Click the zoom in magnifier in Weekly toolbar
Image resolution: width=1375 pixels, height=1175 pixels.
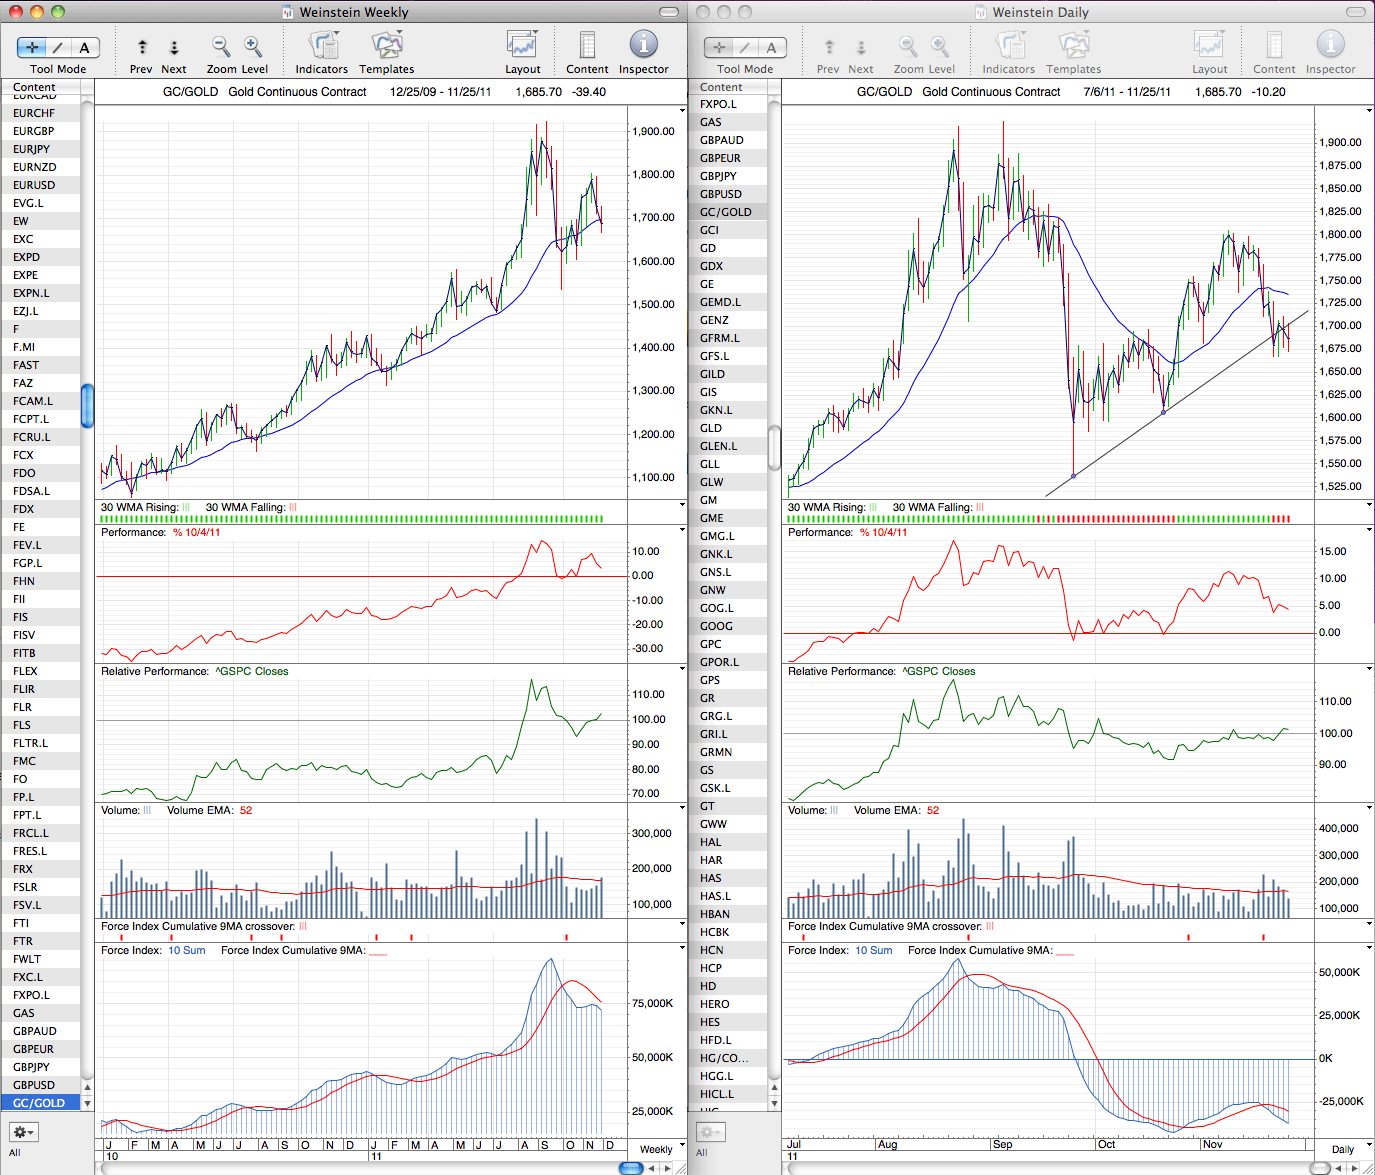click(x=253, y=46)
